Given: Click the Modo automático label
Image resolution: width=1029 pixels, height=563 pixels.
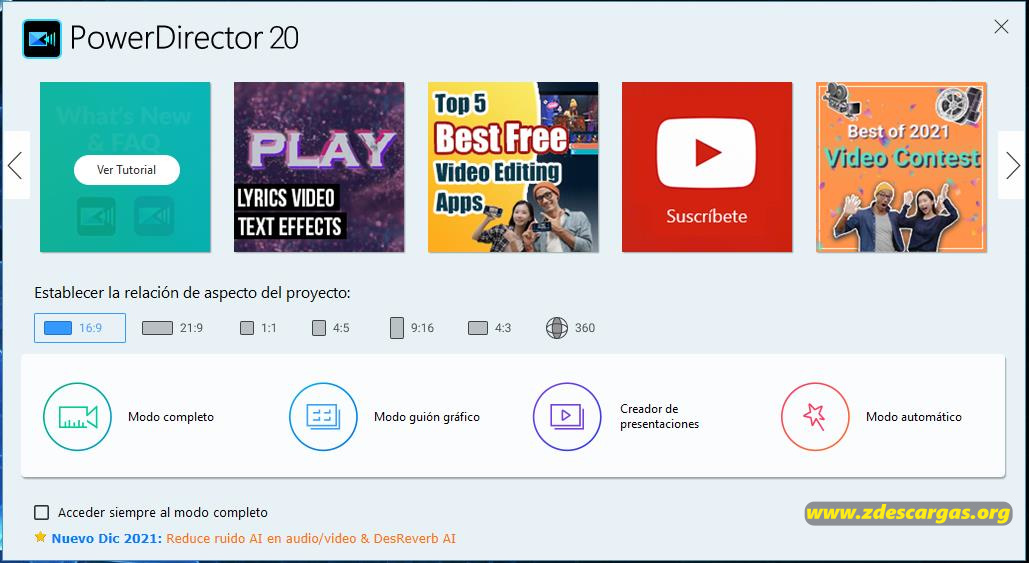Looking at the screenshot, I should tap(914, 417).
